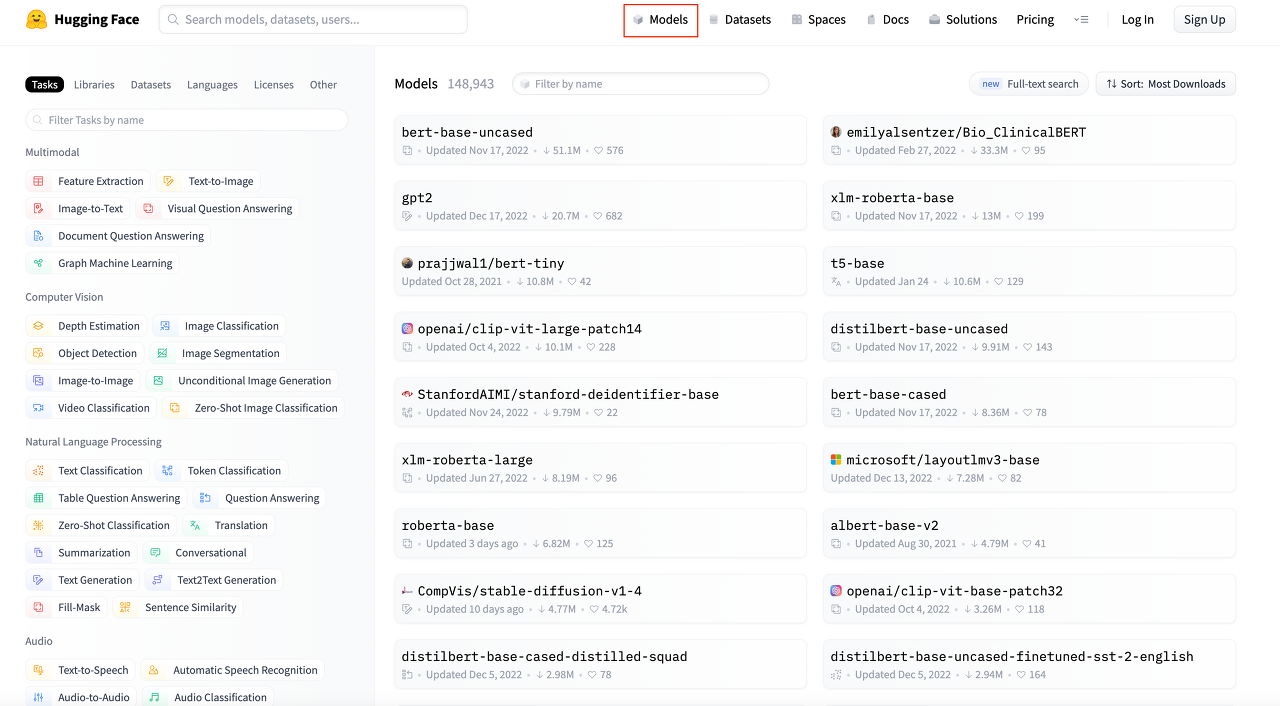Screen dimensions: 1280x706
Task: Open distilbert-base-cased-distilled-squad model
Action: click(x=600, y=664)
